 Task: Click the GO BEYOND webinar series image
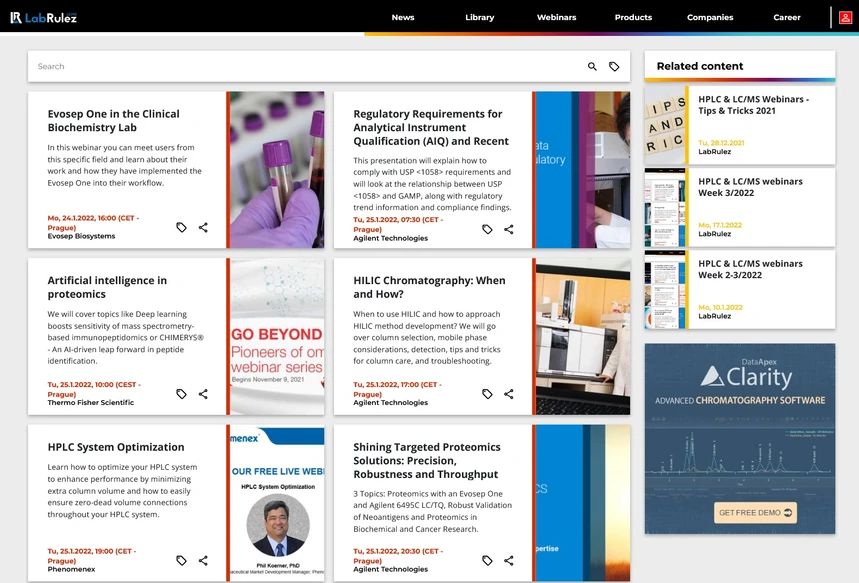click(x=277, y=336)
